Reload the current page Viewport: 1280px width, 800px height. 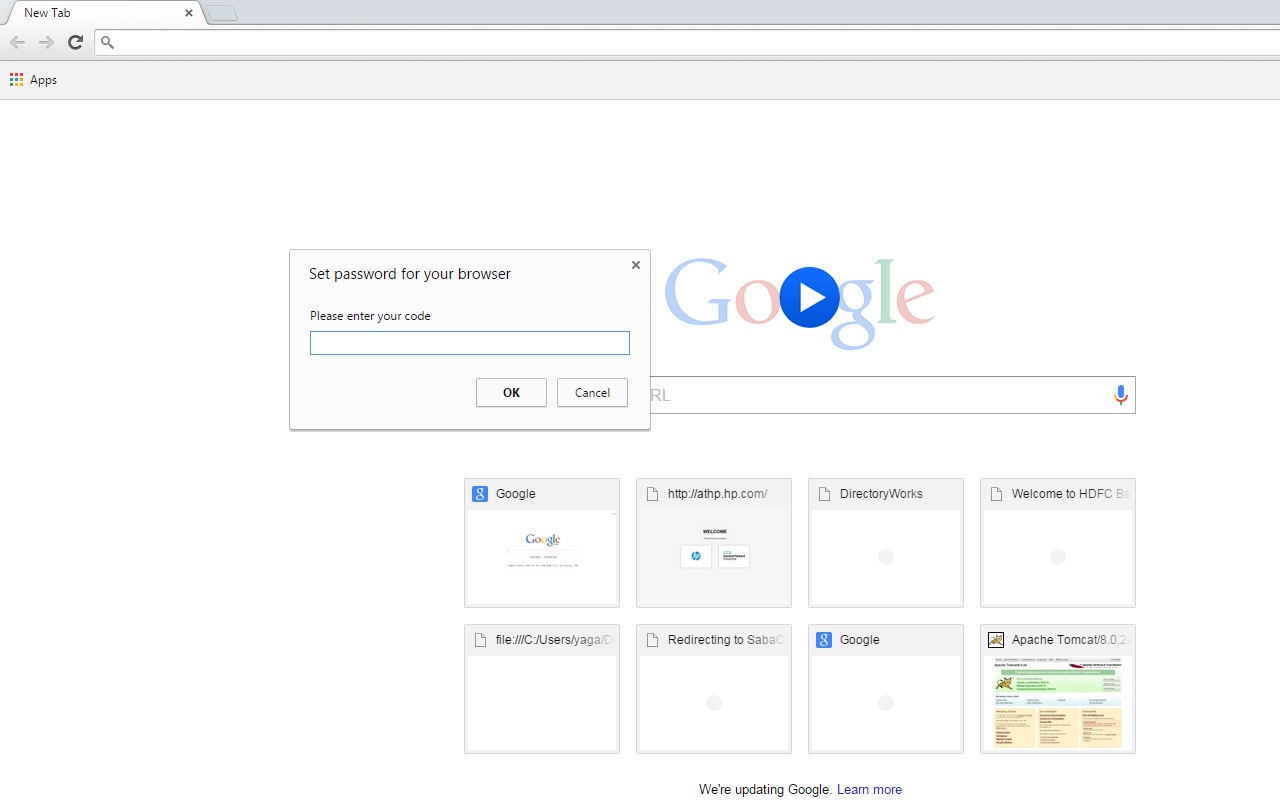pos(75,42)
